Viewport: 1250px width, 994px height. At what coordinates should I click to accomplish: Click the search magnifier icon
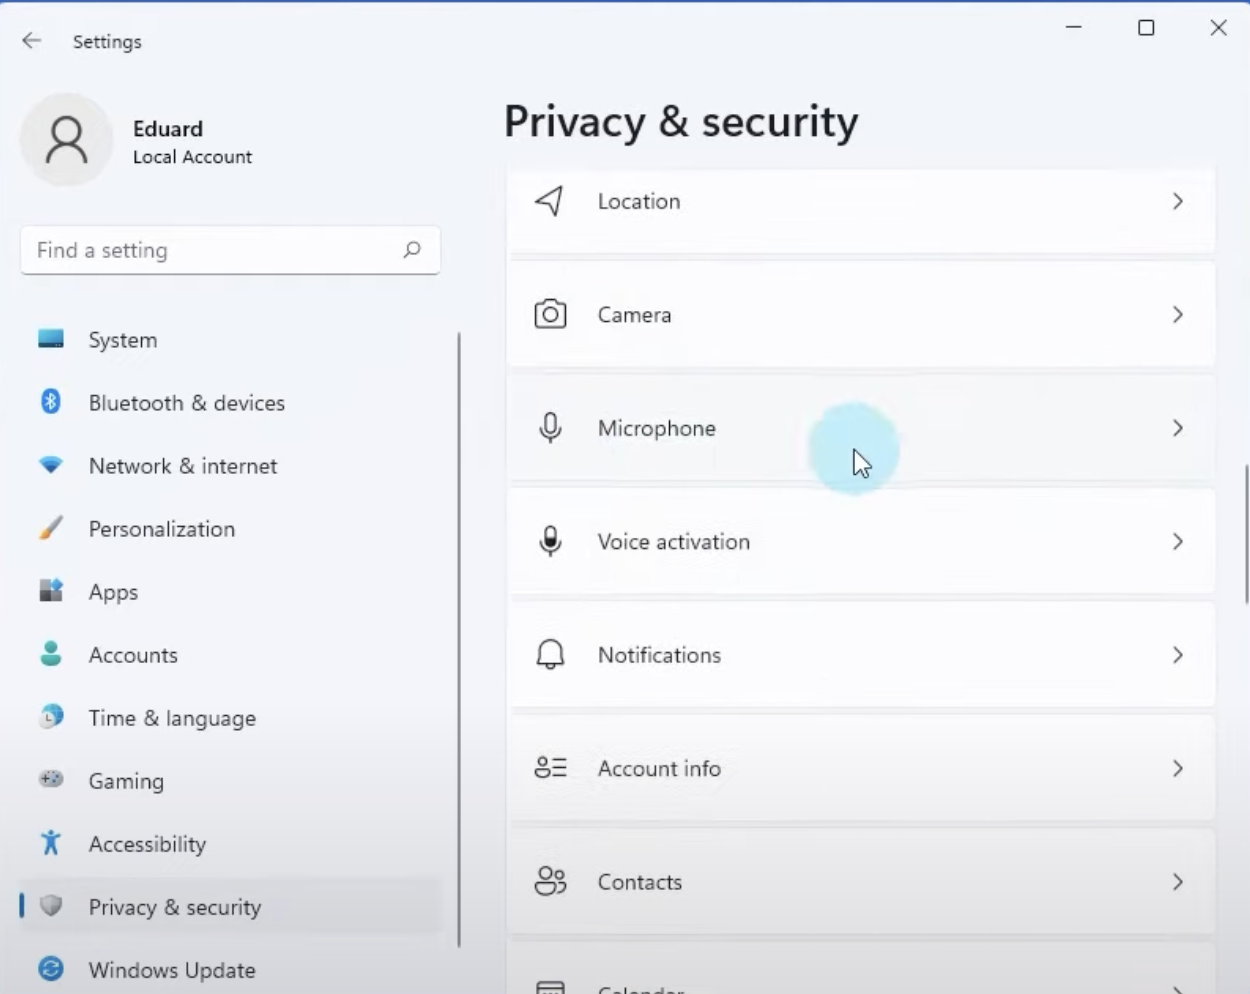412,250
